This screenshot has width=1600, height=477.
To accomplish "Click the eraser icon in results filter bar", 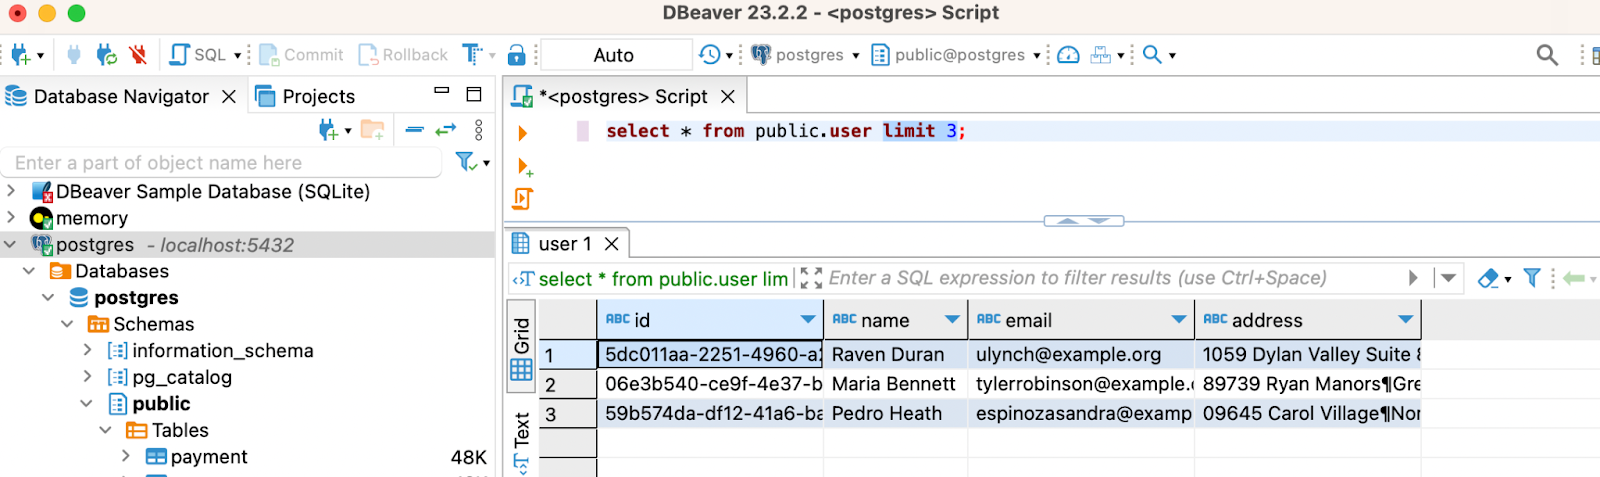I will [1488, 278].
